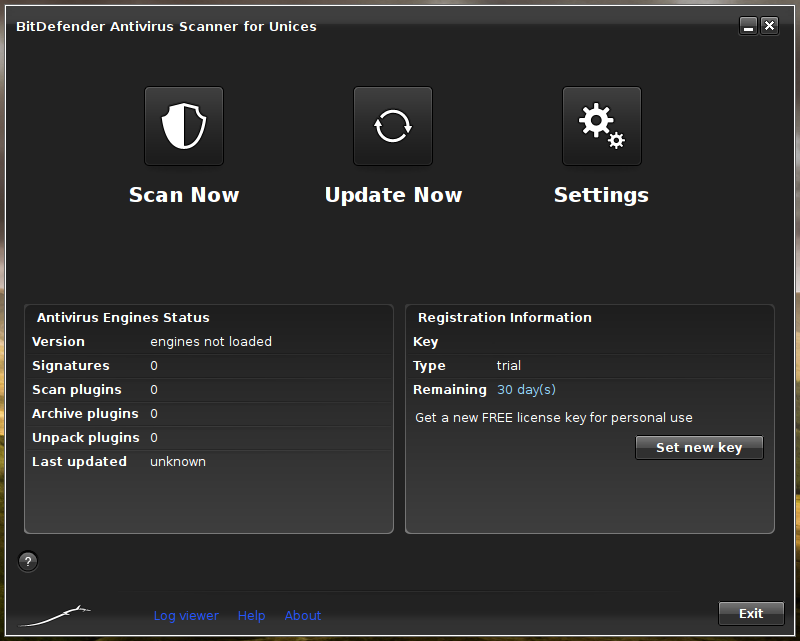Viewport: 800px width, 641px height.
Task: Click the Update Now refresh icon
Action: pos(393,126)
